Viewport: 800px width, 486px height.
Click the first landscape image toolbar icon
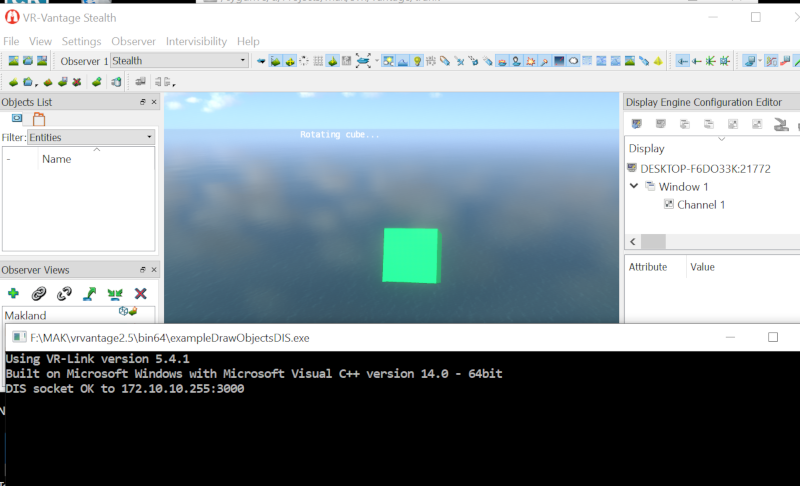[13, 61]
